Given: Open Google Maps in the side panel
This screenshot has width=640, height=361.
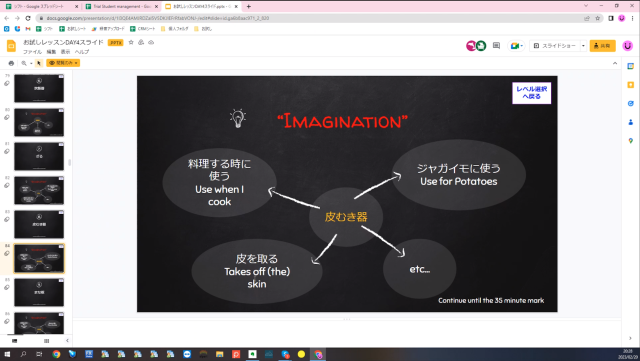Looking at the screenshot, I should tap(631, 141).
